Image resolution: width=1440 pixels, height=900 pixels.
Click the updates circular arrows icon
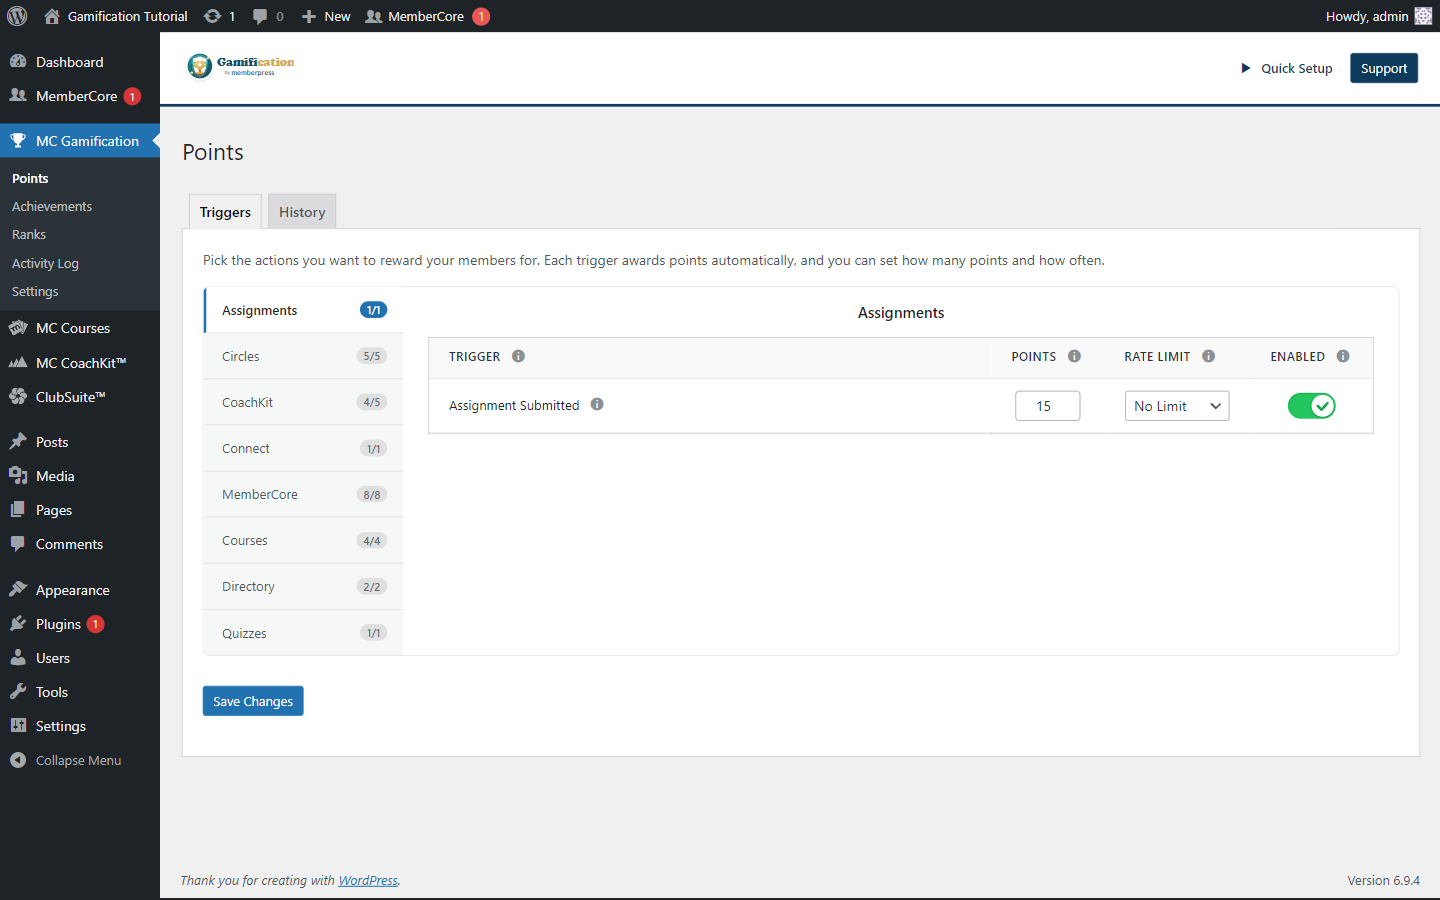click(x=212, y=16)
